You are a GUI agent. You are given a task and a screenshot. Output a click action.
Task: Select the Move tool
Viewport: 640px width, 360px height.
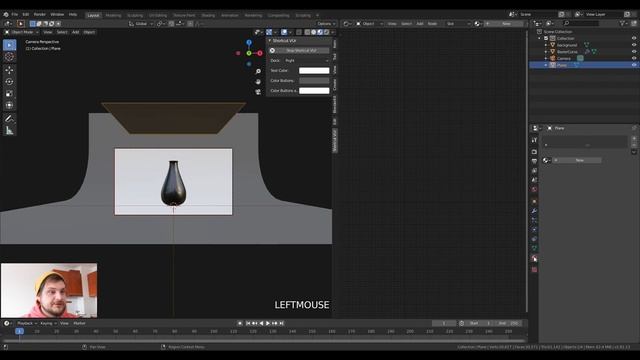point(9,70)
